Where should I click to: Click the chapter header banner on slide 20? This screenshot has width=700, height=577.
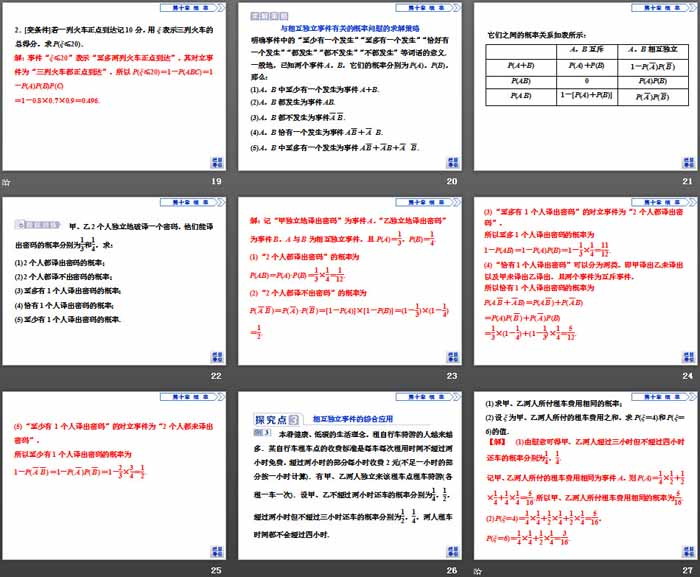tap(428, 8)
